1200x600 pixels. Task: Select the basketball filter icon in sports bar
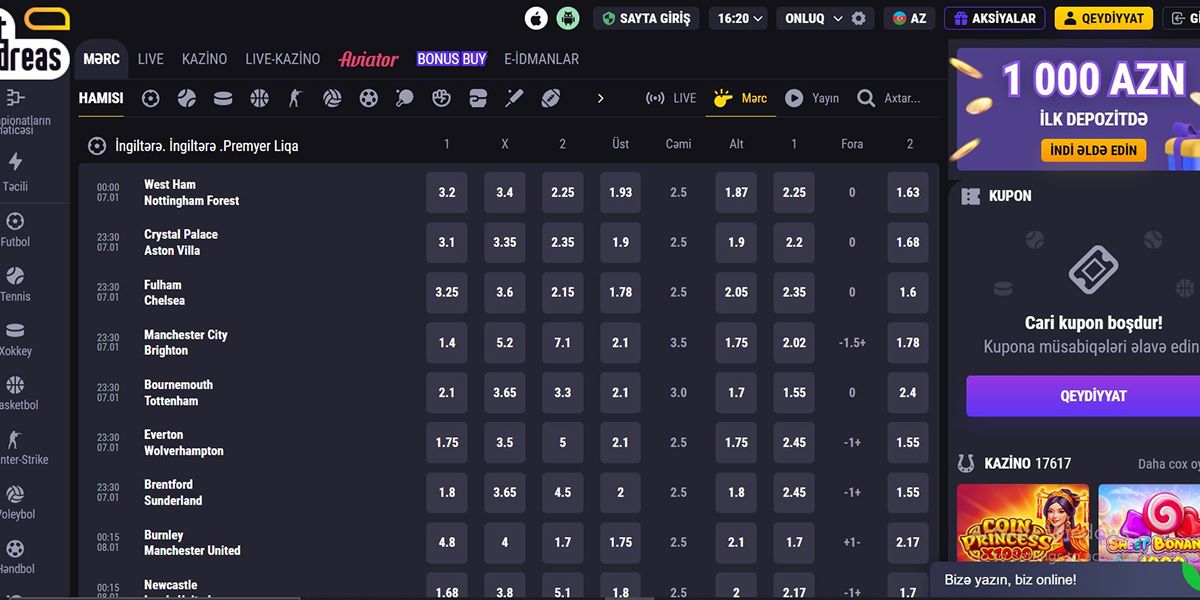[260, 98]
